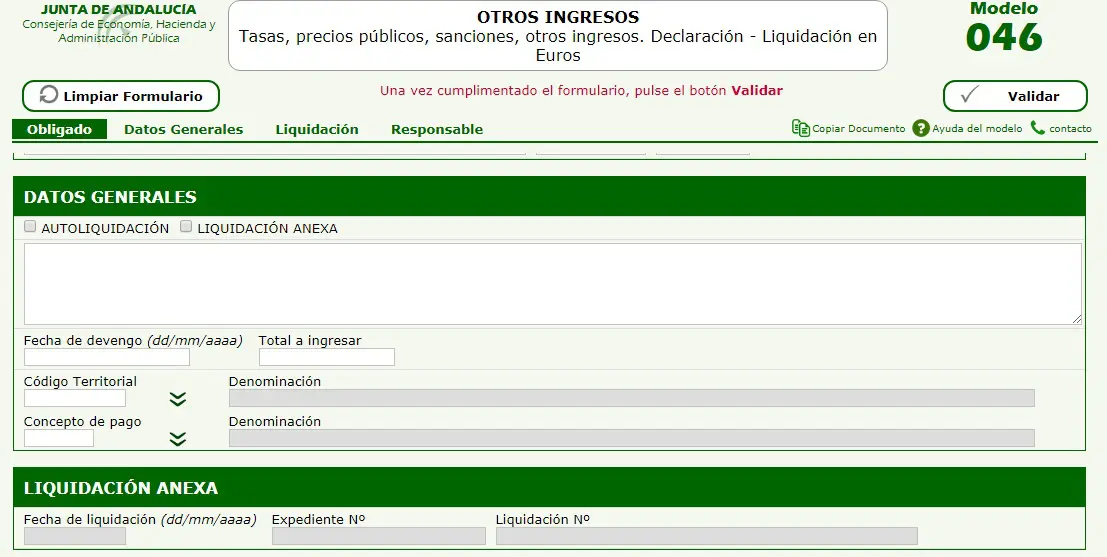Screen dimensions: 1107x557
Task: Click the refresh icon in Limpiar Formulario
Action: [x=48, y=96]
